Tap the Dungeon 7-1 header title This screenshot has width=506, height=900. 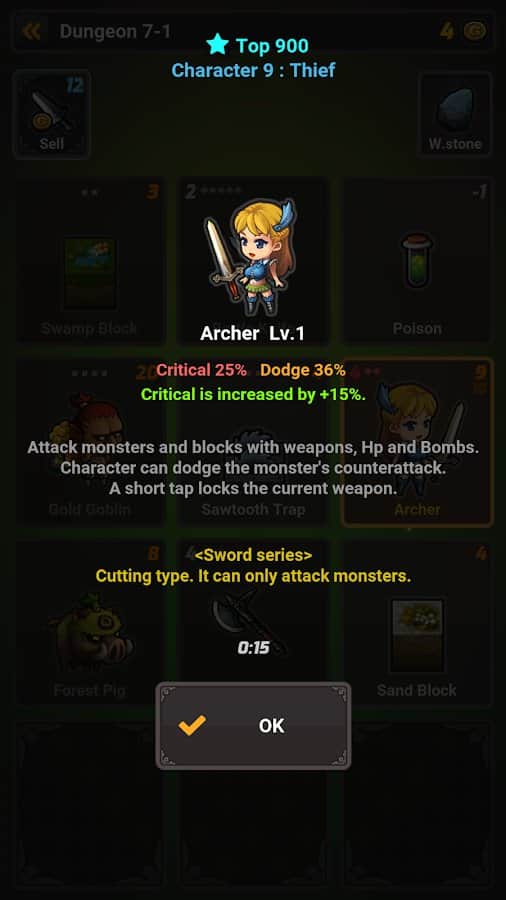(115, 31)
